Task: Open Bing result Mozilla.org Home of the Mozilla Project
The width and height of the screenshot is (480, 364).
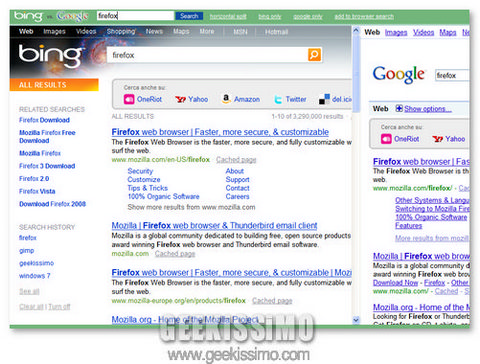Action: (185, 320)
